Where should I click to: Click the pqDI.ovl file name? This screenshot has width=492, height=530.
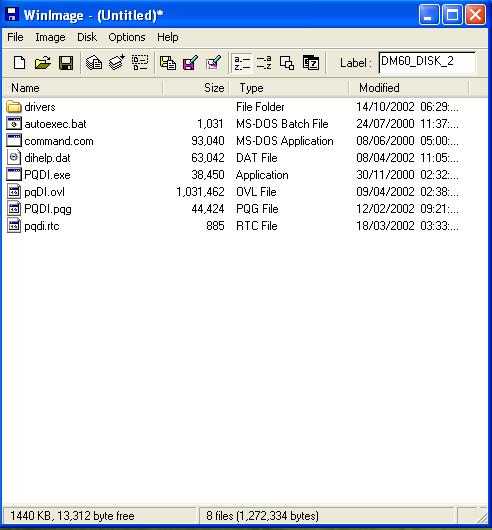pos(44,192)
